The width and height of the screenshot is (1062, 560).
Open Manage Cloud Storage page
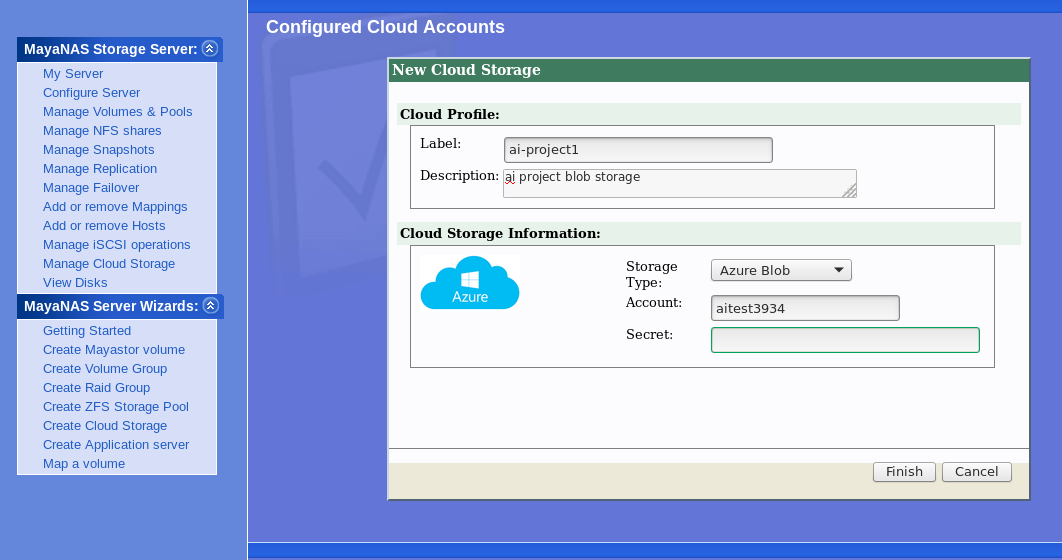[x=109, y=264]
